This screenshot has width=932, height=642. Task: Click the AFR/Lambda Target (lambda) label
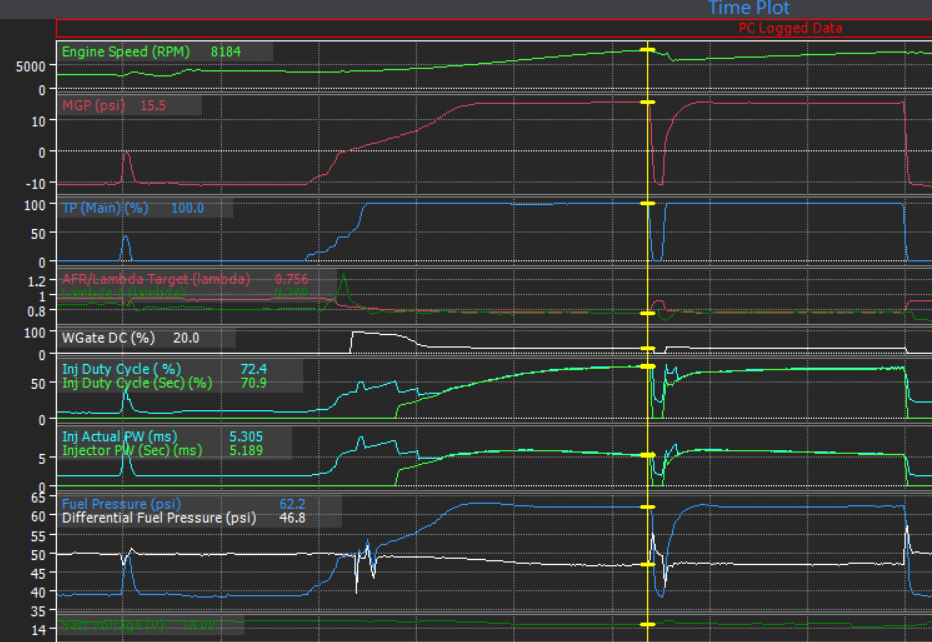[156, 279]
